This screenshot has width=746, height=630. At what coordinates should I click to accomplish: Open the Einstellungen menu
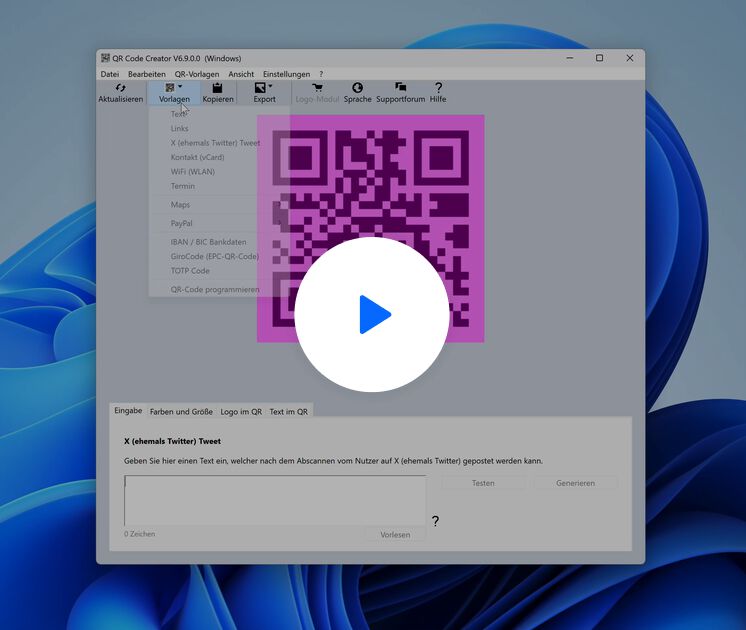pos(286,74)
